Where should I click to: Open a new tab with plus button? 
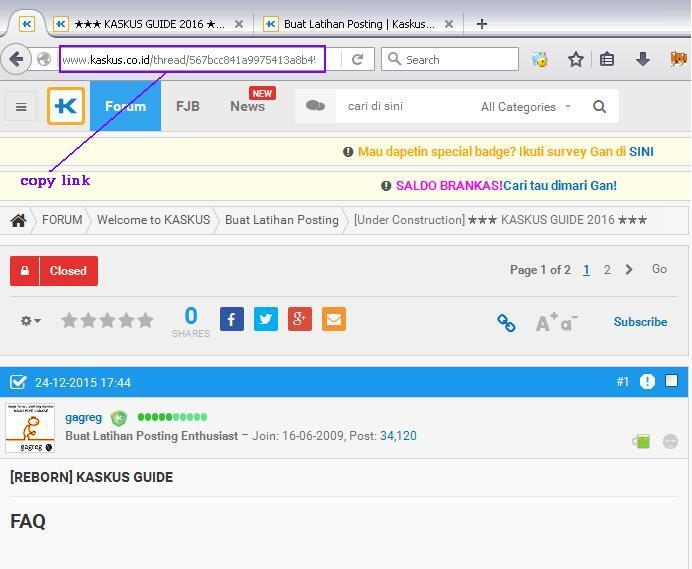pyautogui.click(x=482, y=24)
